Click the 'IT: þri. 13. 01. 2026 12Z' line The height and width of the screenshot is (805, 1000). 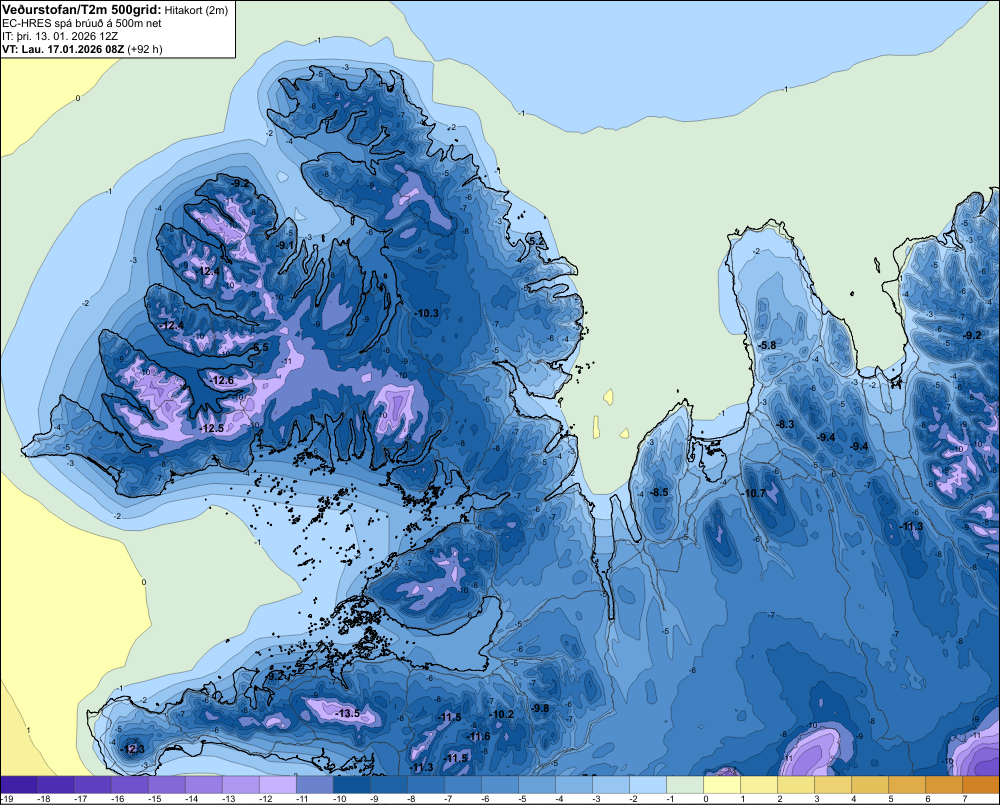[x=60, y=36]
